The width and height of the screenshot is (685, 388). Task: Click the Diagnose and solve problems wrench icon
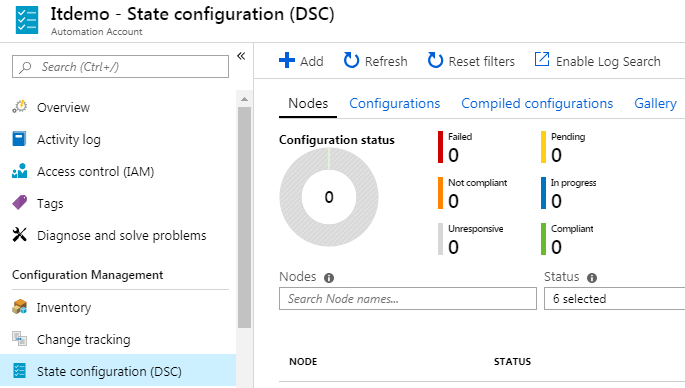(x=20, y=235)
